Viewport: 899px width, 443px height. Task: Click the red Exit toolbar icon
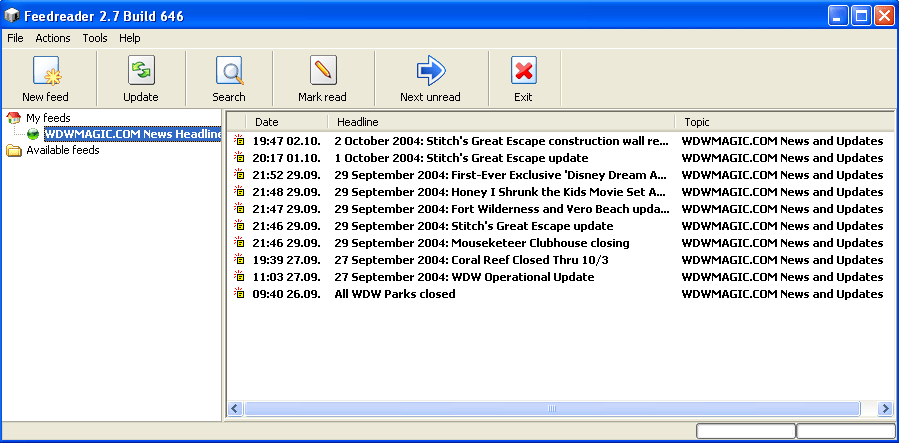[523, 72]
